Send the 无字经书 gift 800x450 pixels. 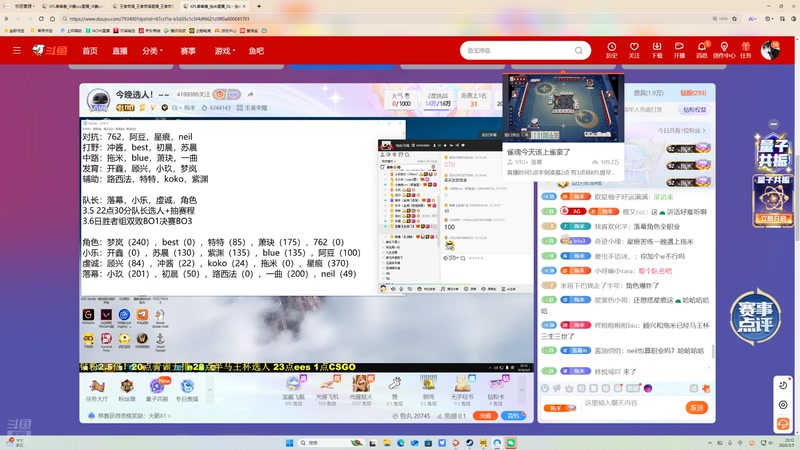(462, 390)
